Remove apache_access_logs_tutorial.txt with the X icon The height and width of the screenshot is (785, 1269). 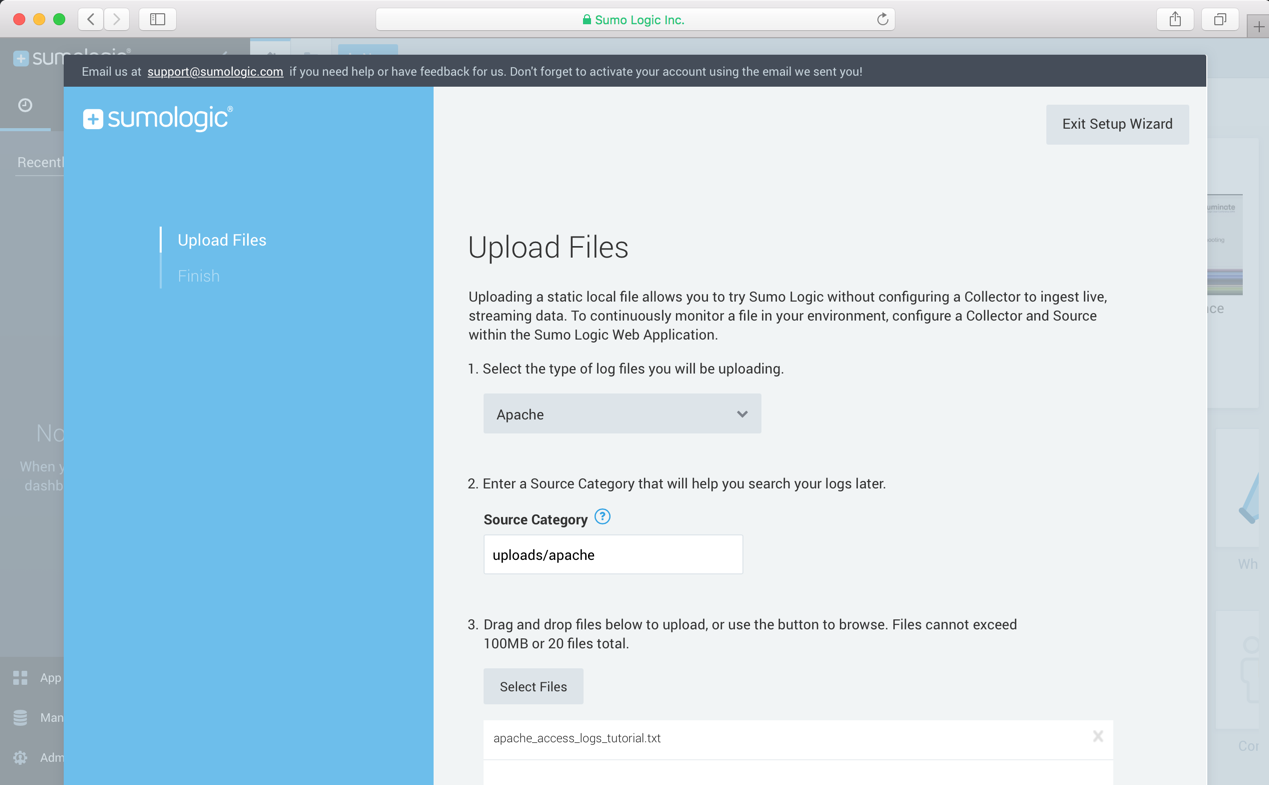tap(1098, 737)
